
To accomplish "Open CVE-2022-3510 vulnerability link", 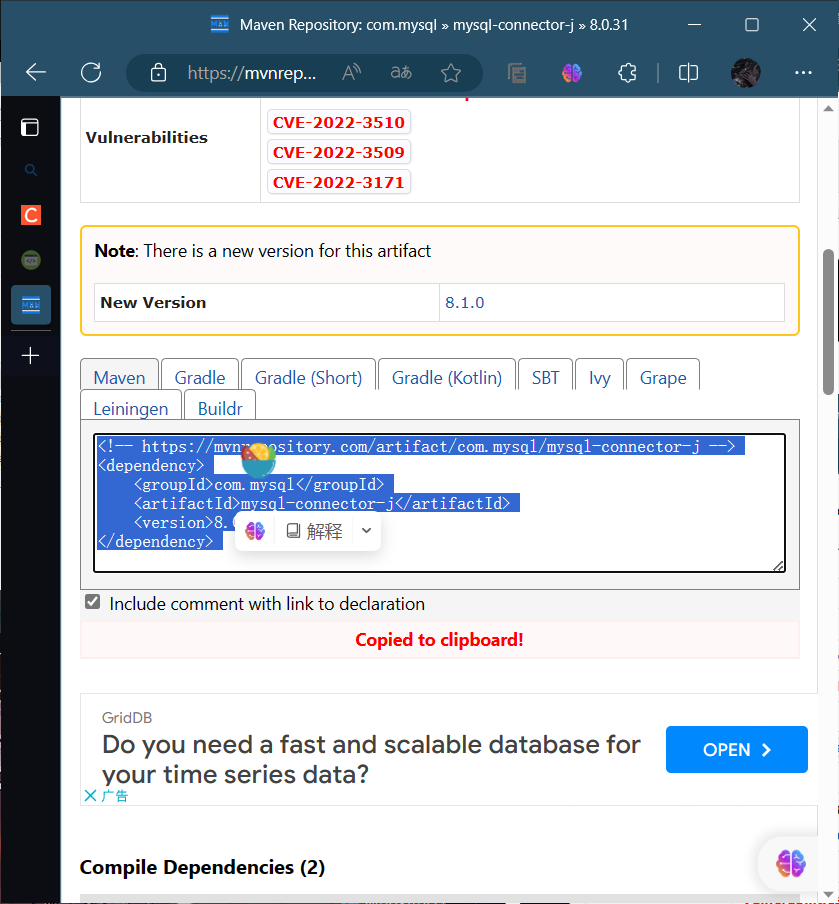I will click(x=339, y=122).
